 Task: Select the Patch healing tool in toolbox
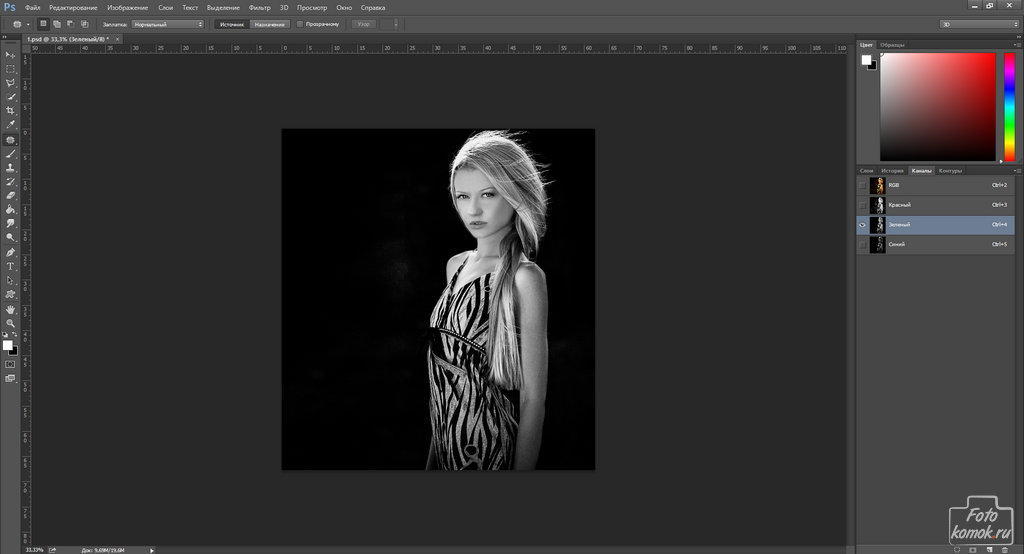10,140
